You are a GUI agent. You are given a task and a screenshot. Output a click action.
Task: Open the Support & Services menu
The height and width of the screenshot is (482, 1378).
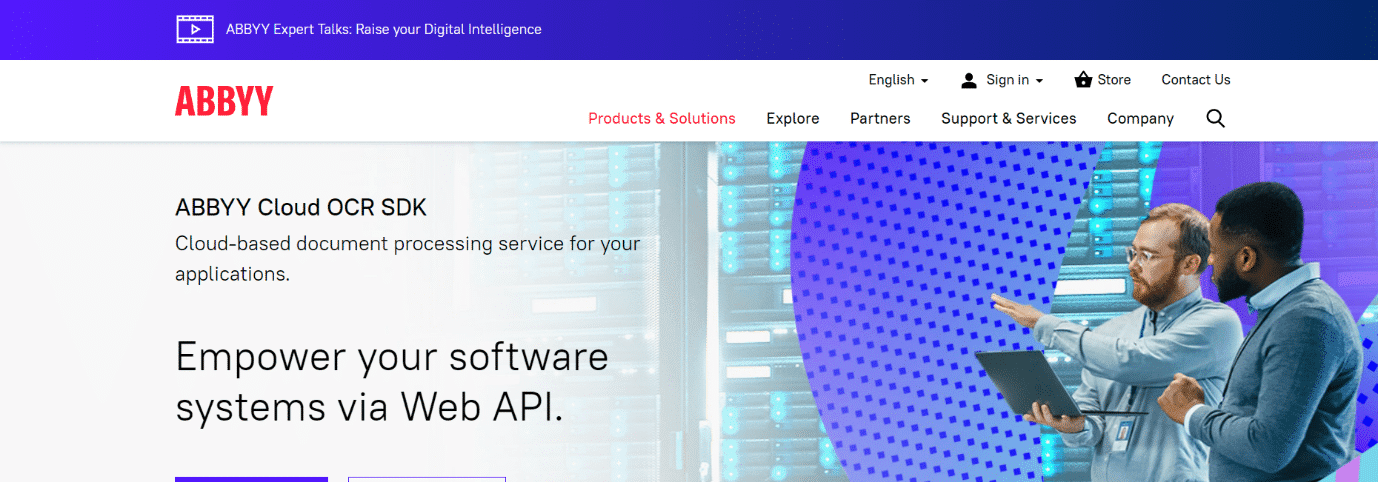pyautogui.click(x=1009, y=118)
